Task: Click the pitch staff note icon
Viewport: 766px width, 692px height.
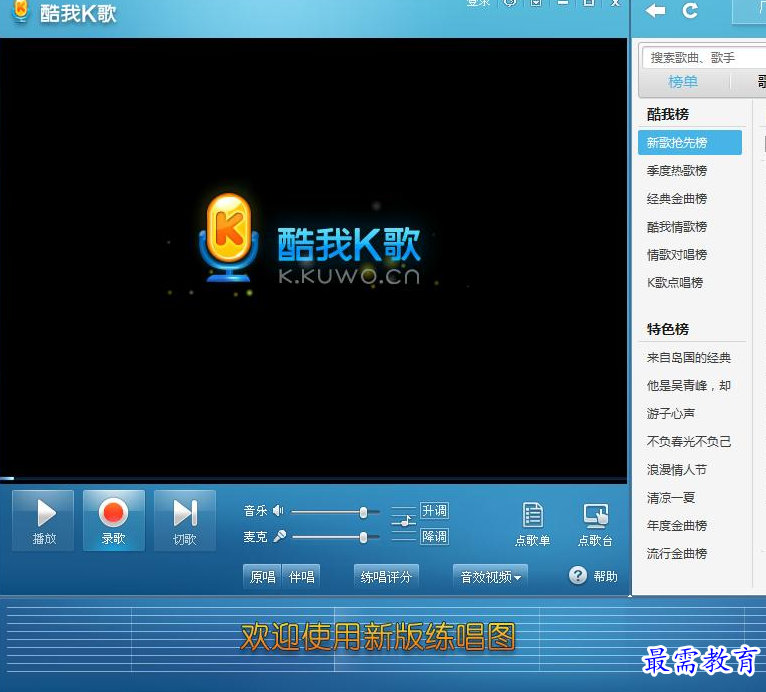Action: [404, 524]
